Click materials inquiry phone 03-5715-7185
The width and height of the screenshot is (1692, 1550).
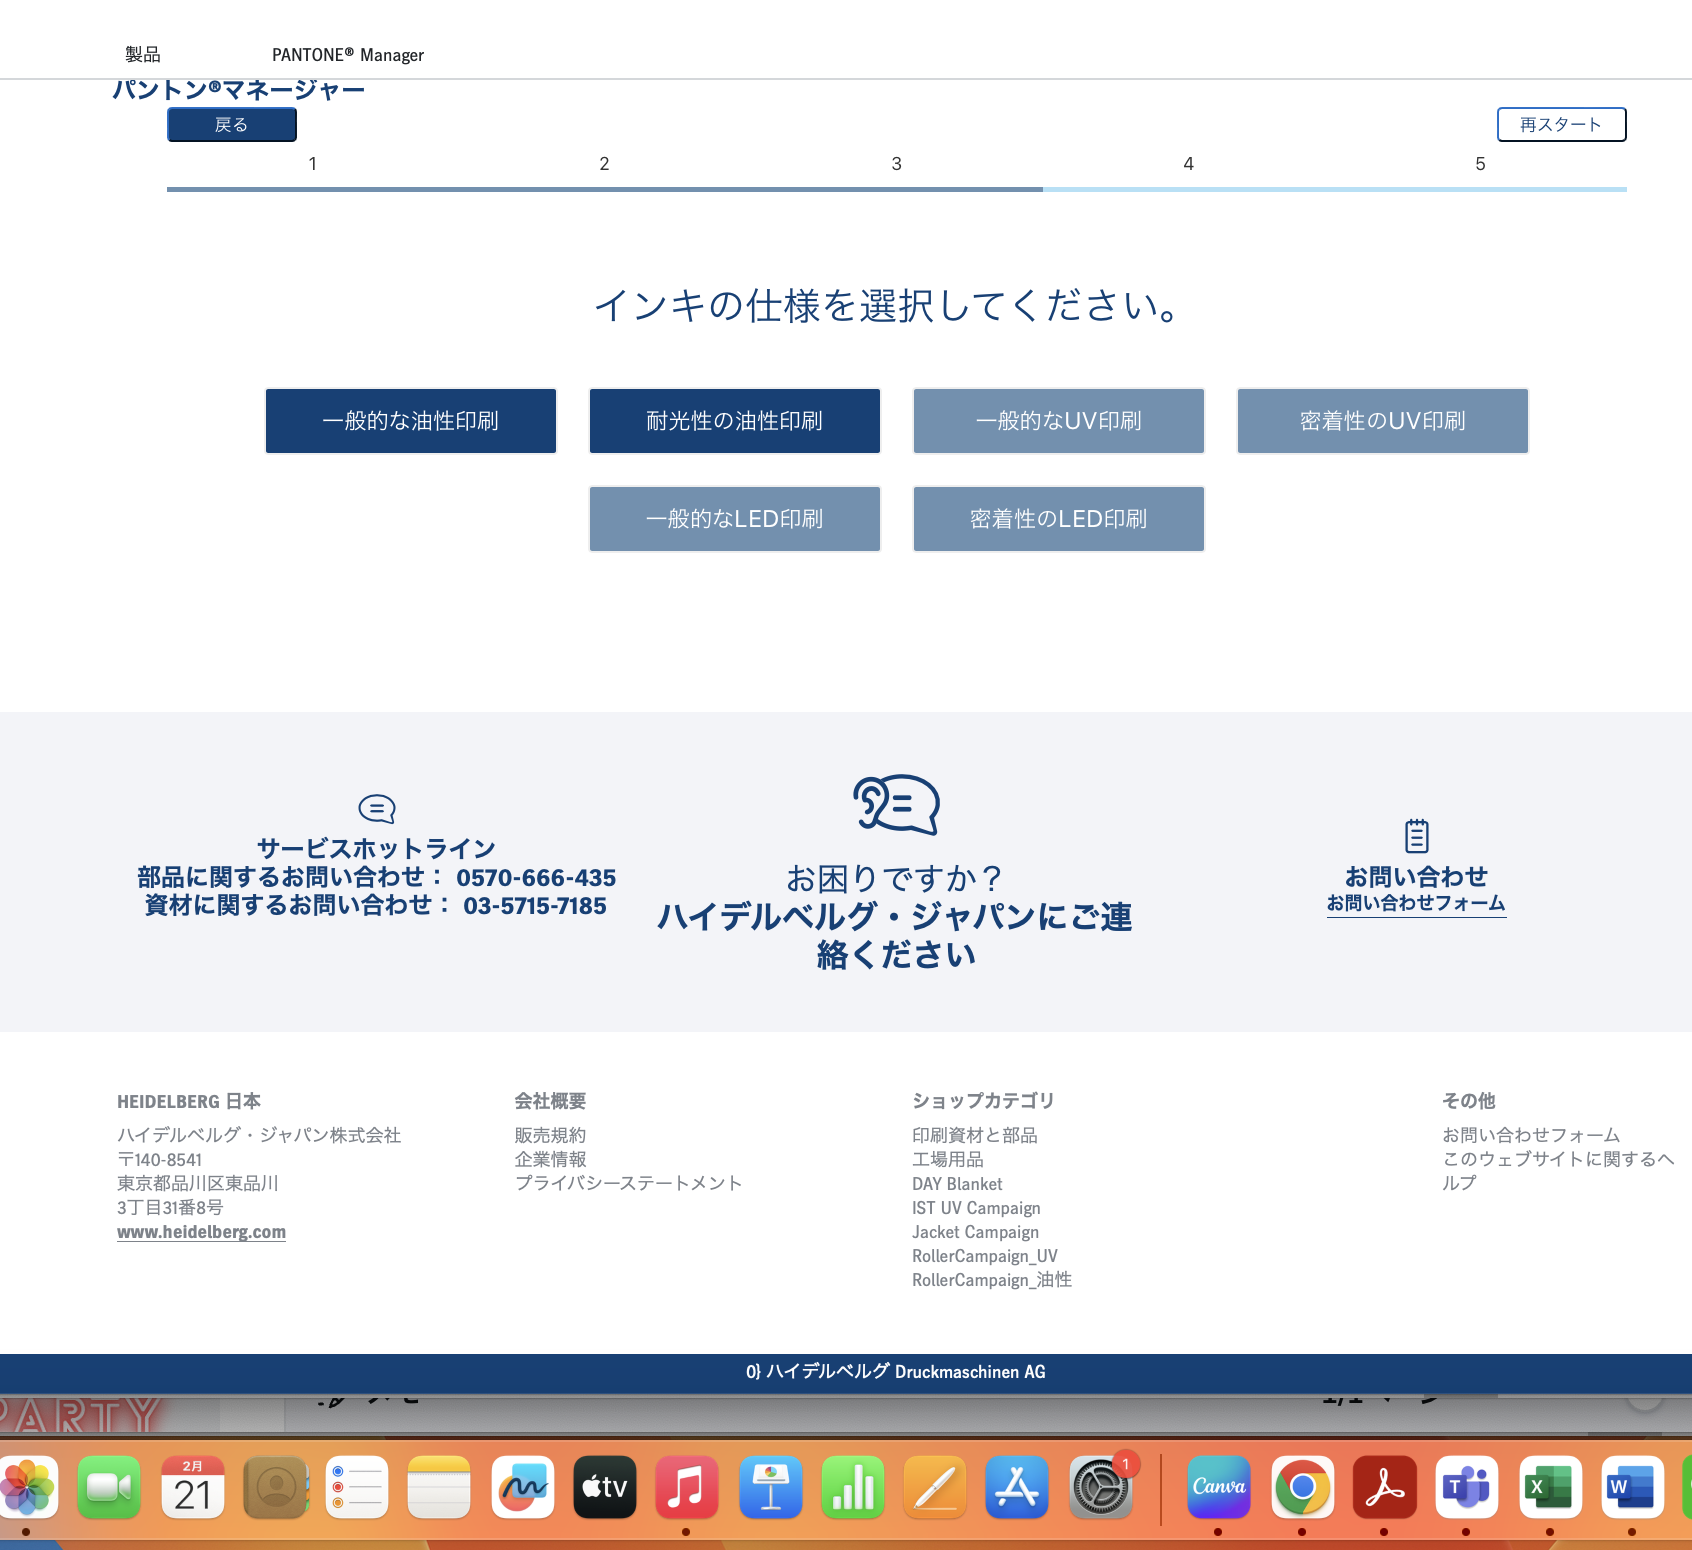coord(535,906)
